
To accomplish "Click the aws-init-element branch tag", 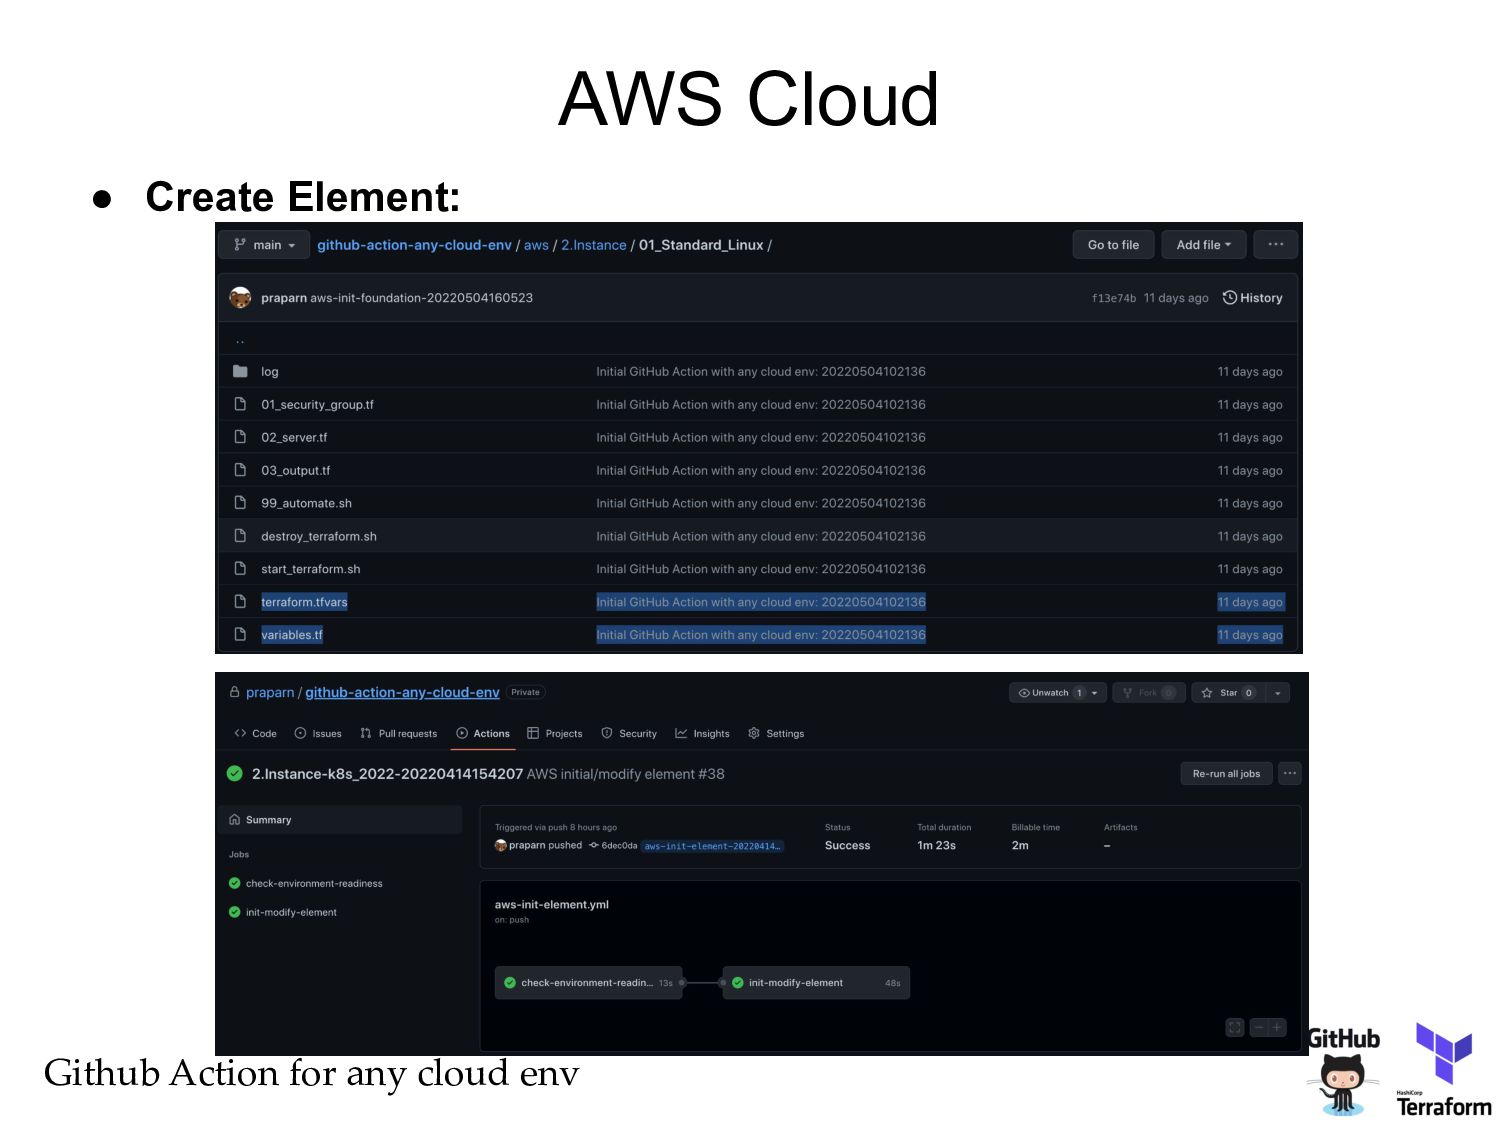I will 712,846.
